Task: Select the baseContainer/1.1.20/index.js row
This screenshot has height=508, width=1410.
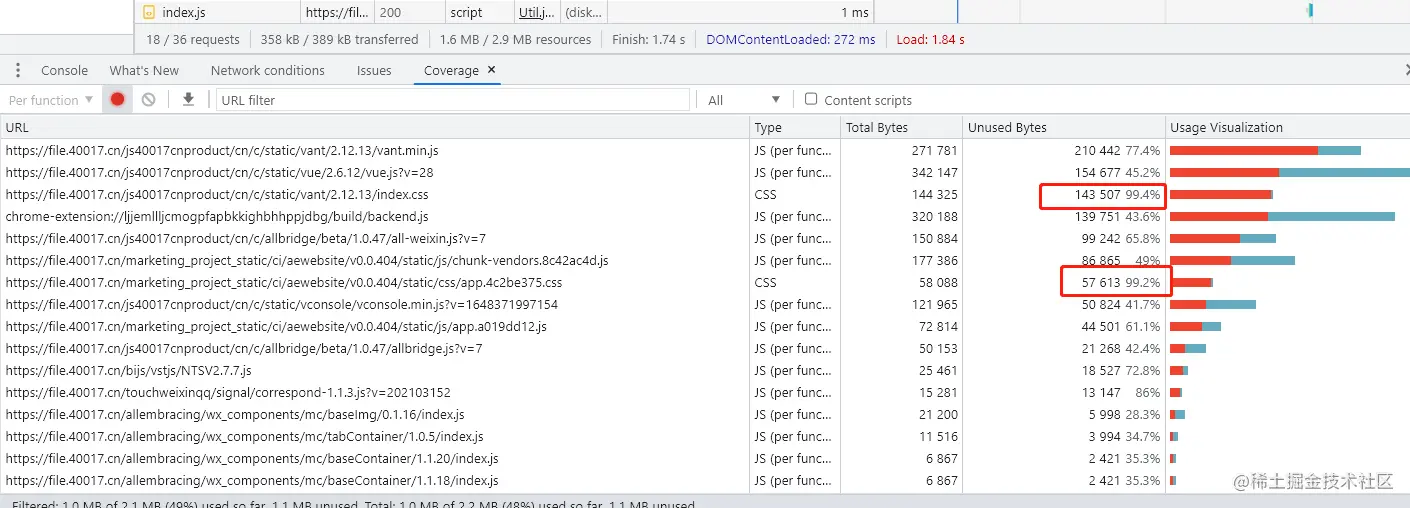Action: point(705,458)
